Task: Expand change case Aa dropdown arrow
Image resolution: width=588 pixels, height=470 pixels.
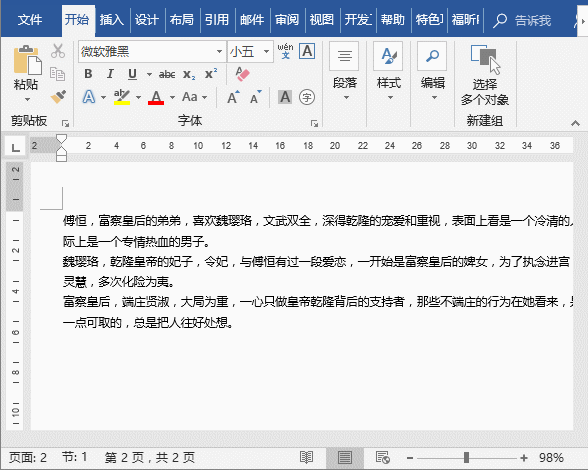Action: point(204,98)
